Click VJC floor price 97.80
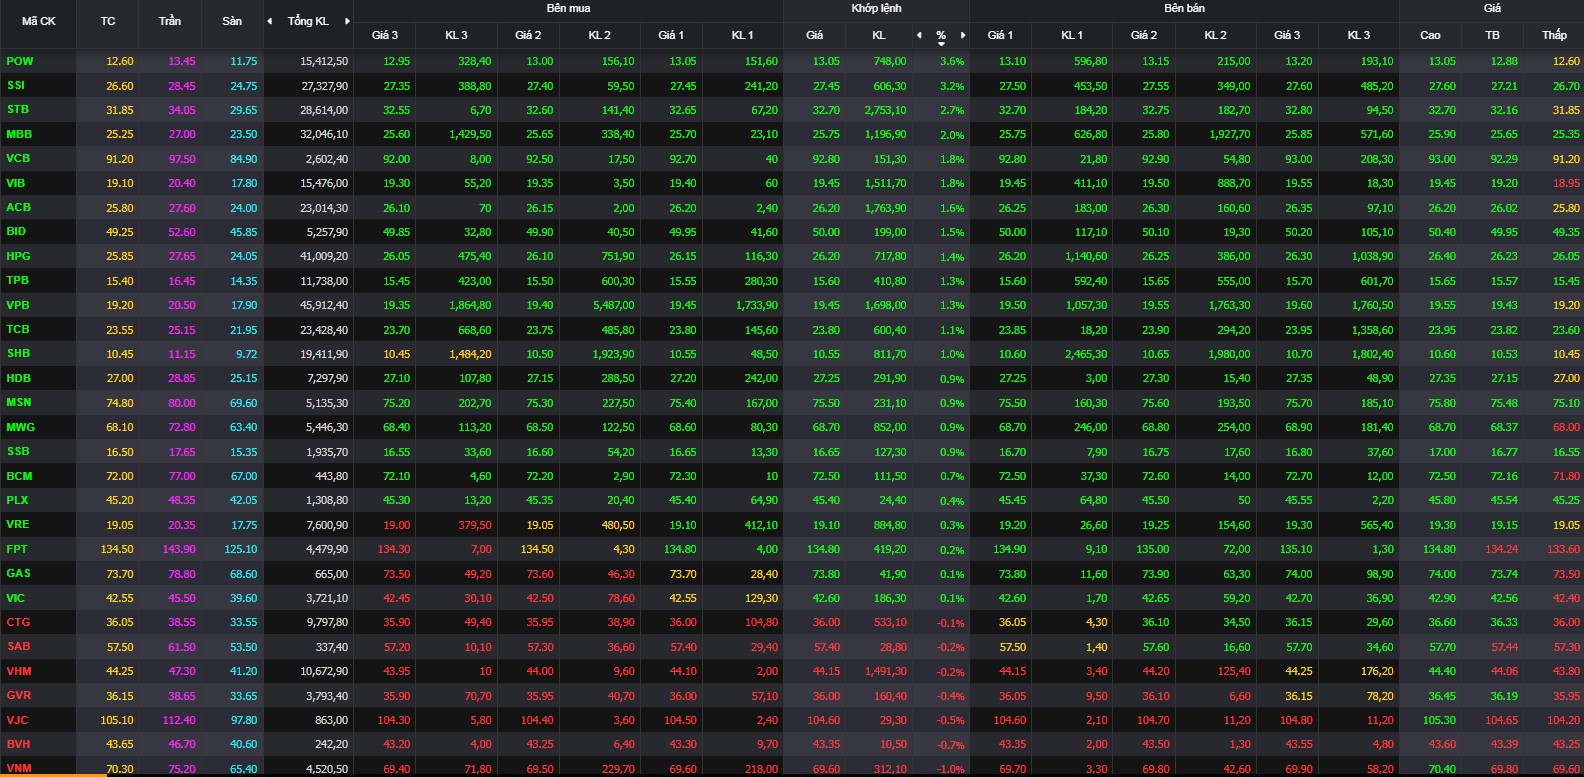Screen dimensions: 1584x777 tap(244, 720)
